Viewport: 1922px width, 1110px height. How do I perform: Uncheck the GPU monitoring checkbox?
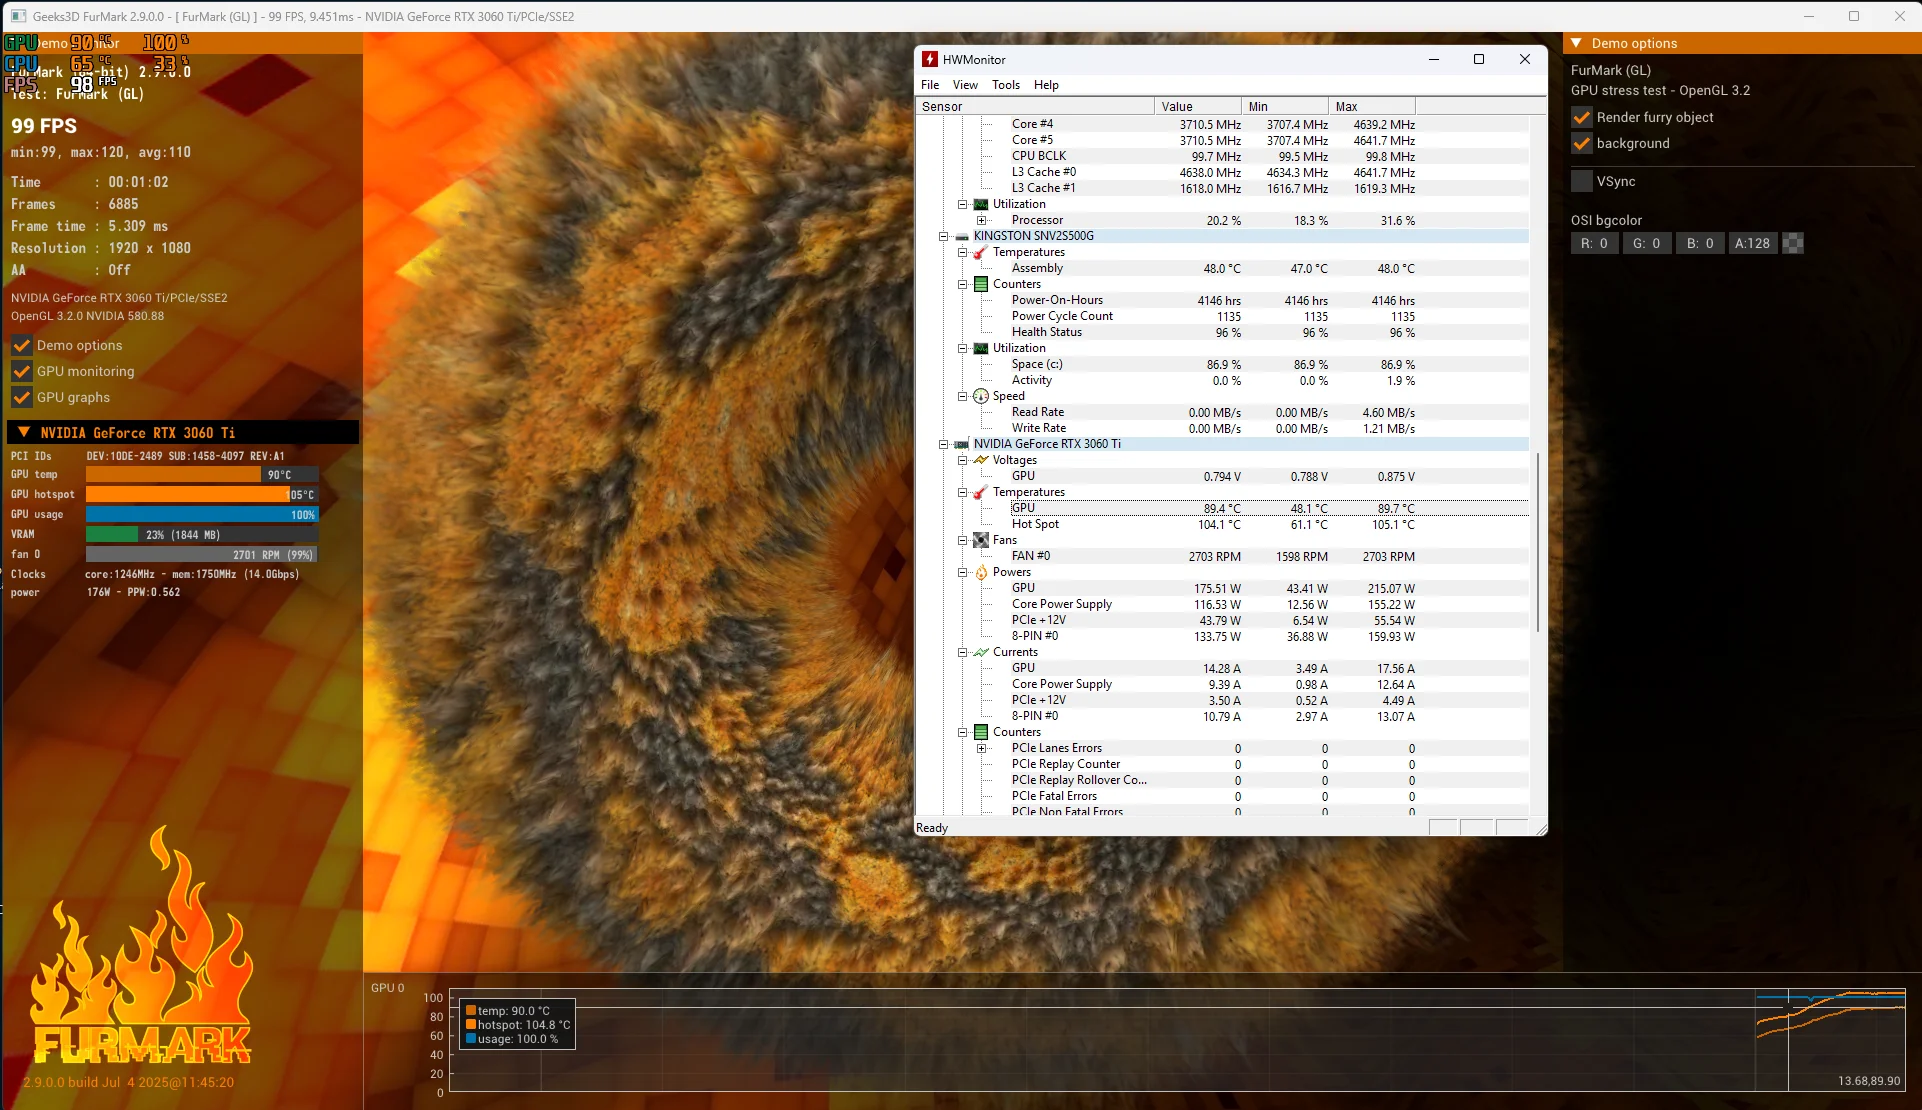tap(21, 371)
